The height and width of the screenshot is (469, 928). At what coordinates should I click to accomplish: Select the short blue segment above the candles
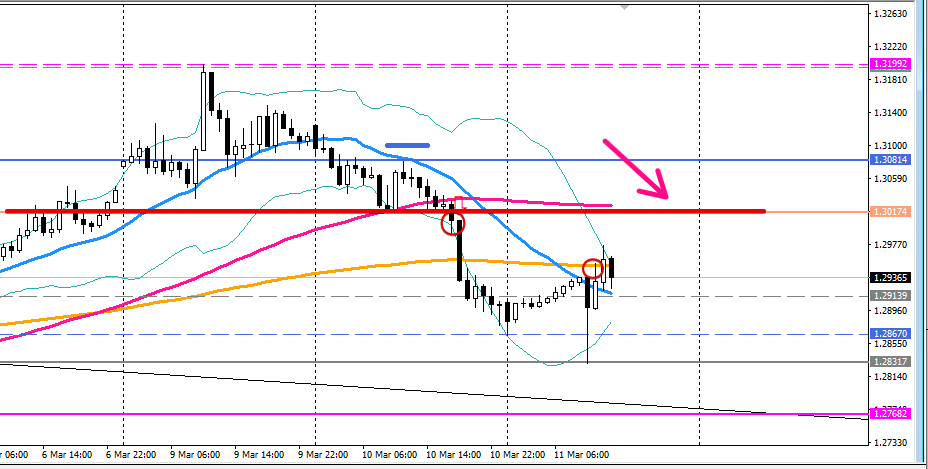(407, 144)
